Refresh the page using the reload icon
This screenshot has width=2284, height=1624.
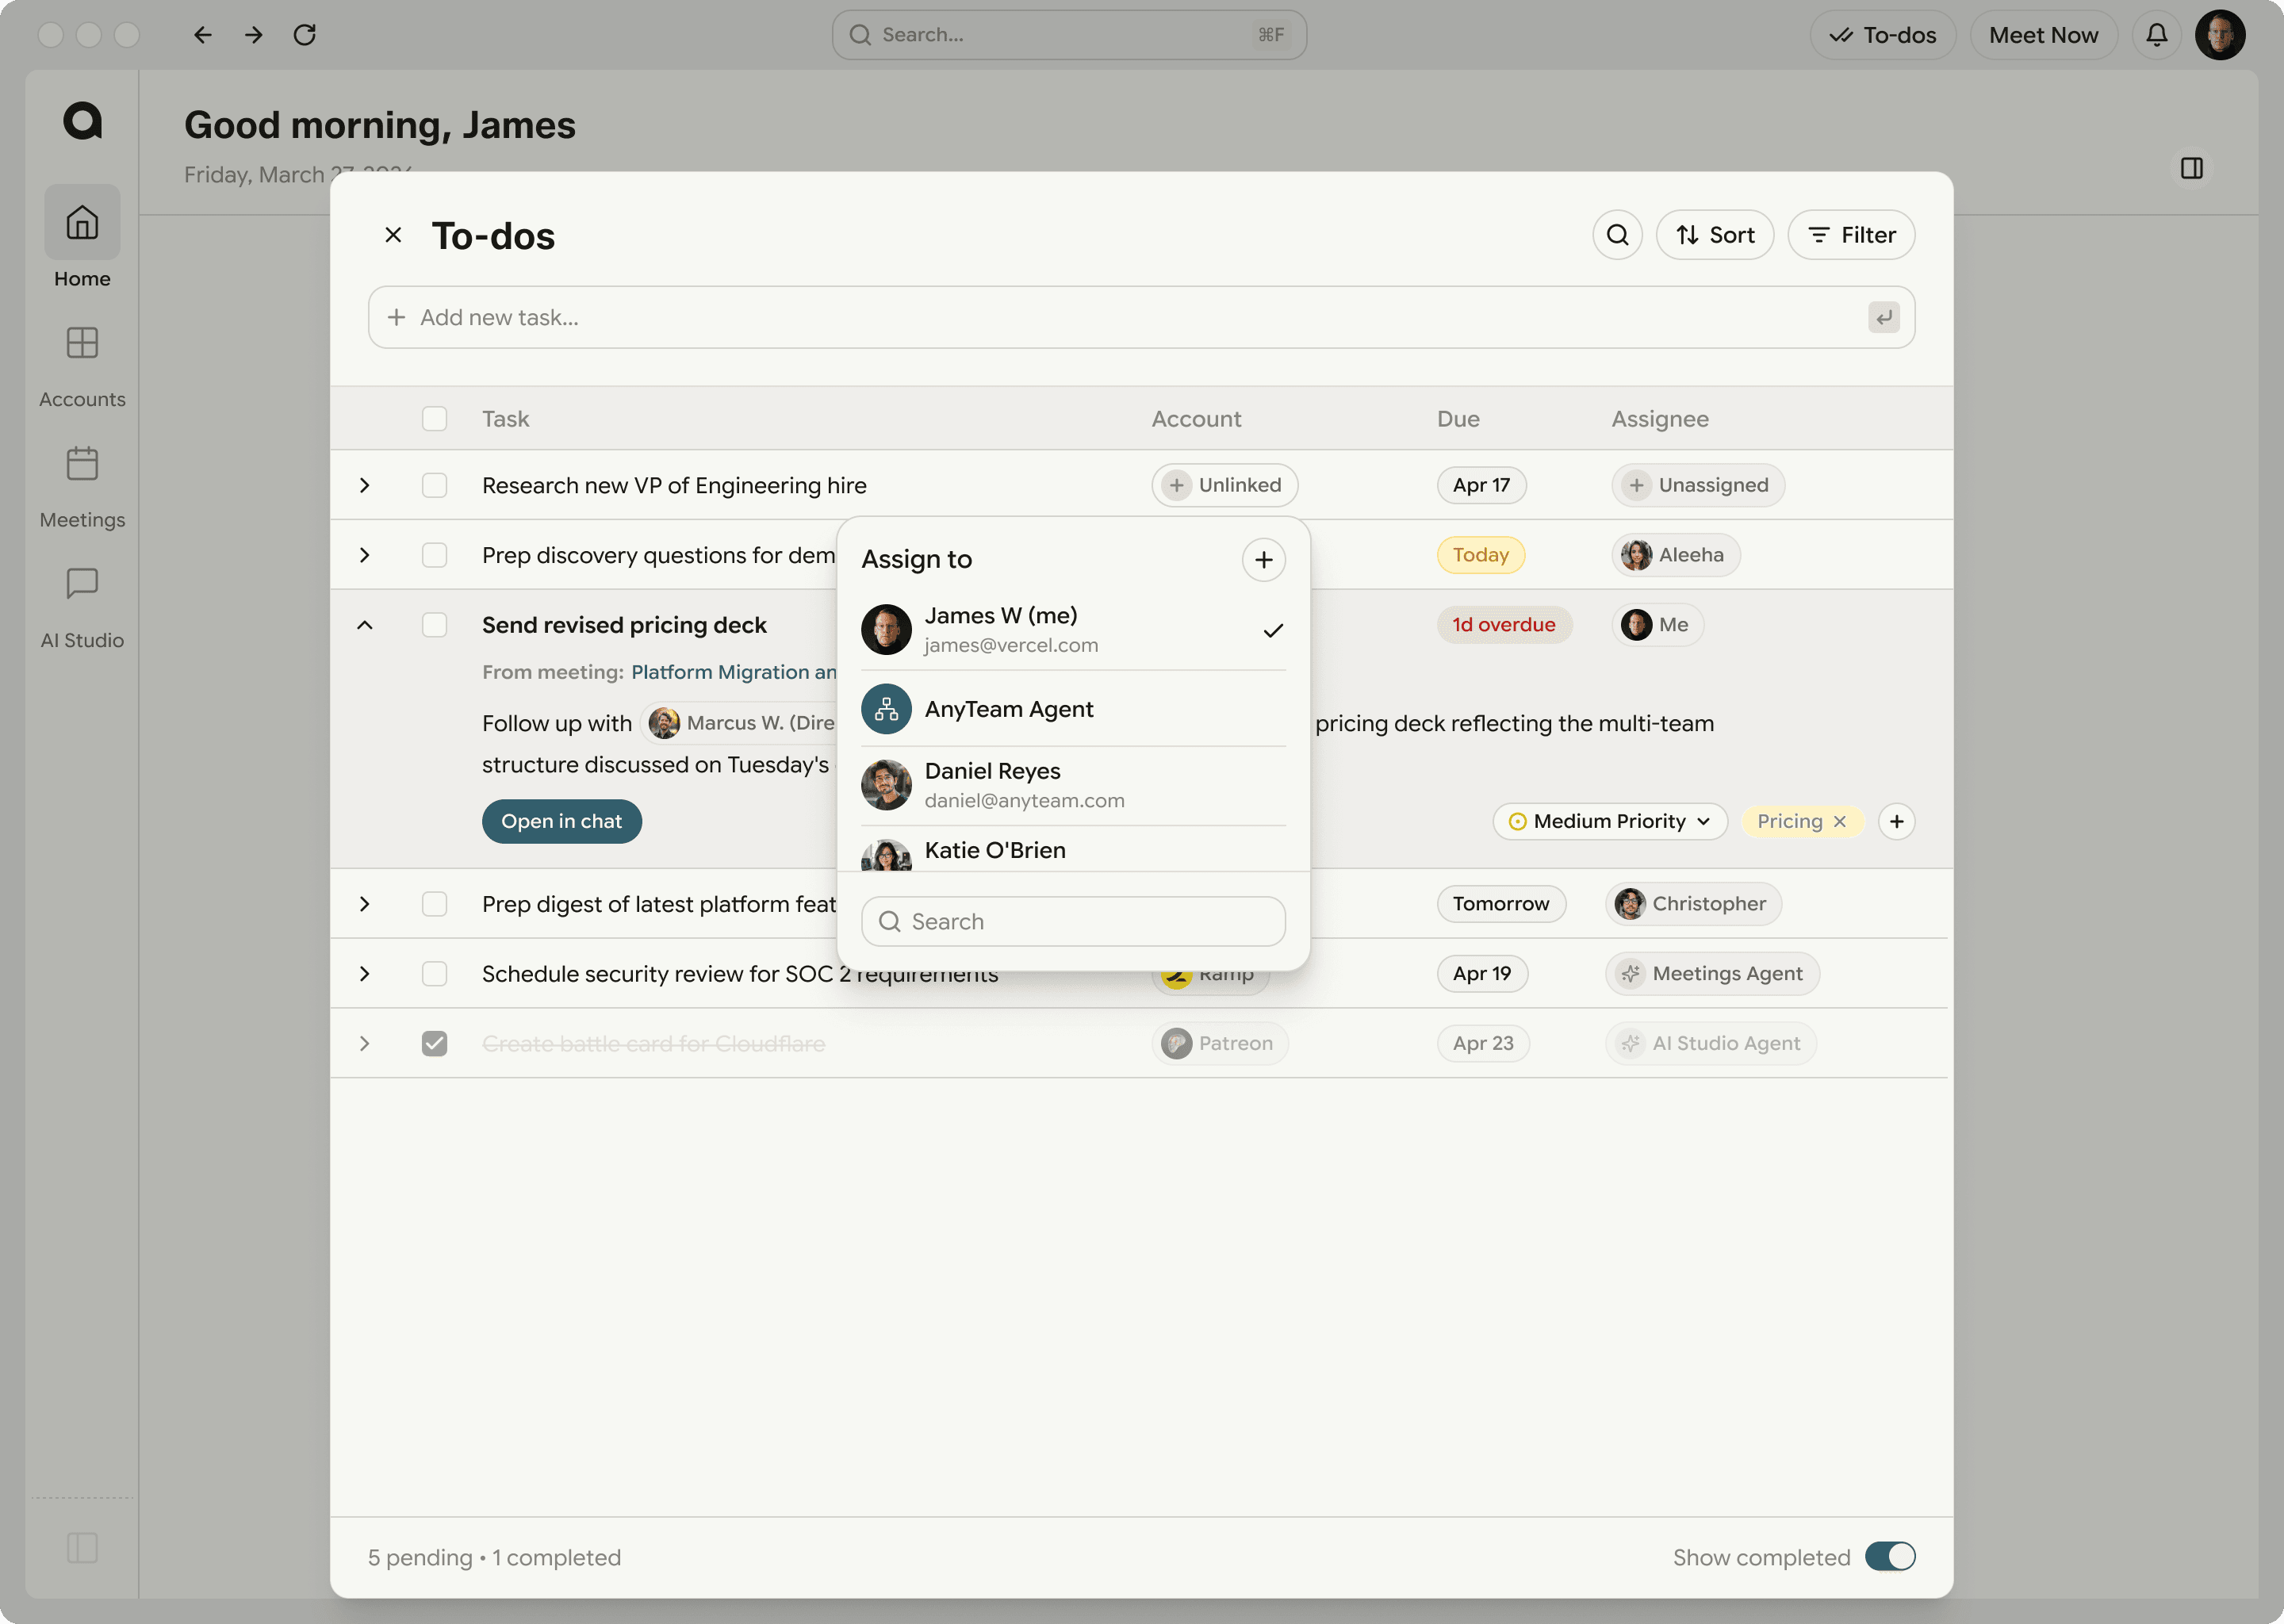pyautogui.click(x=306, y=34)
